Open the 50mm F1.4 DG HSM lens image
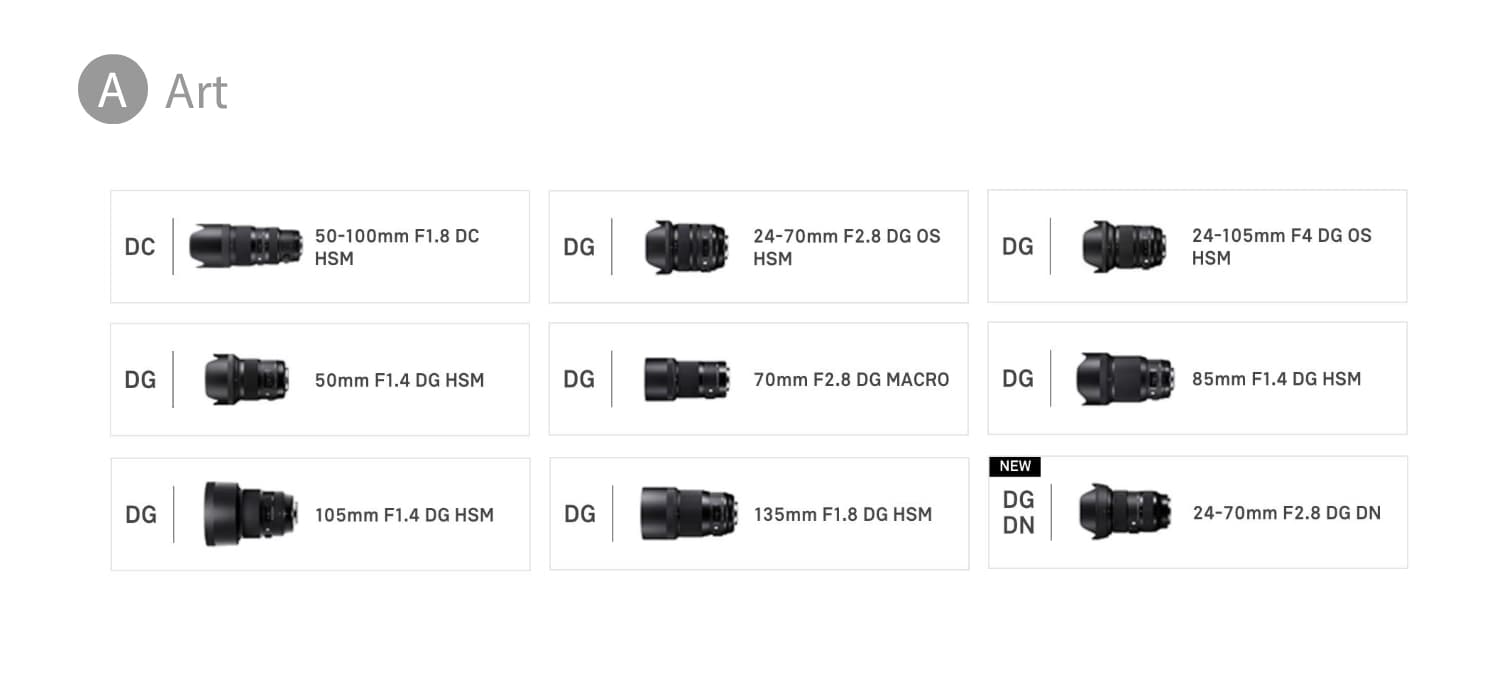 click(246, 379)
